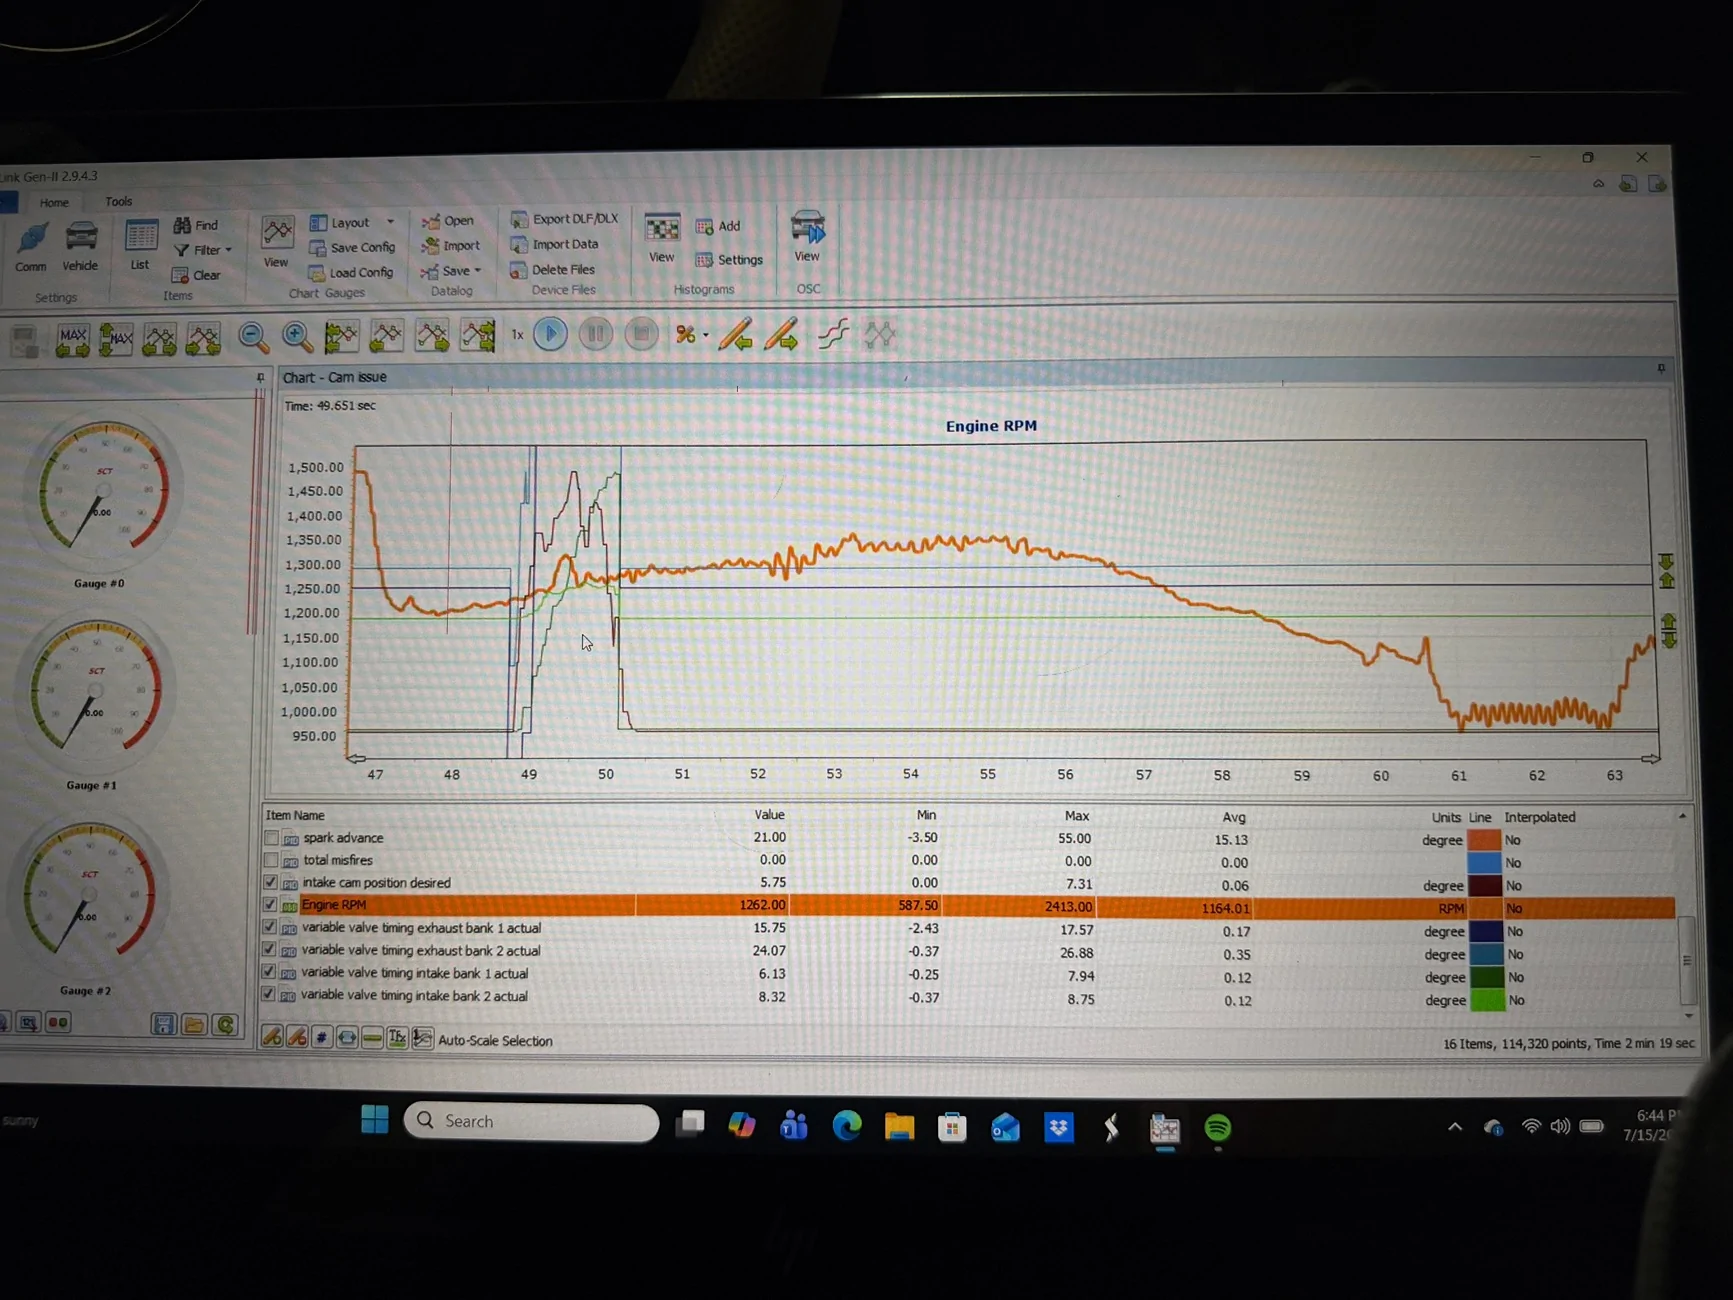
Task: Open the Filter dropdown arrow
Action: (228, 250)
